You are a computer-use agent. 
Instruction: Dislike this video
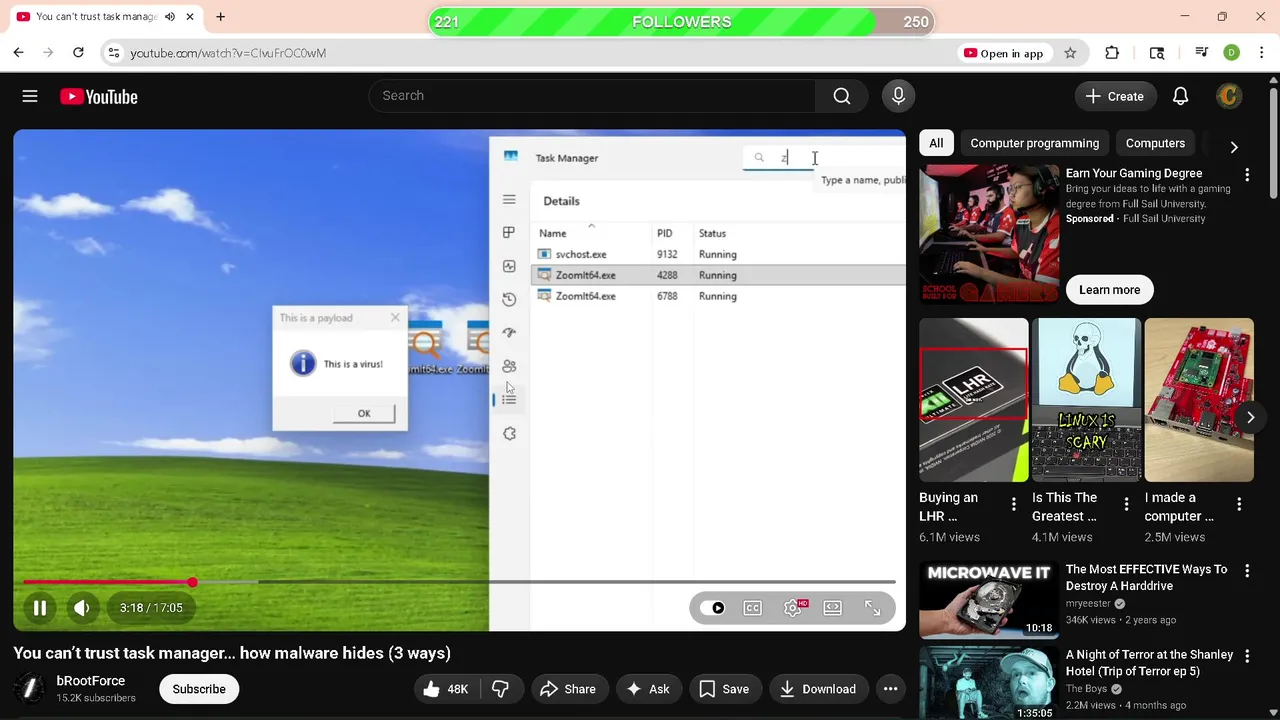tap(501, 689)
